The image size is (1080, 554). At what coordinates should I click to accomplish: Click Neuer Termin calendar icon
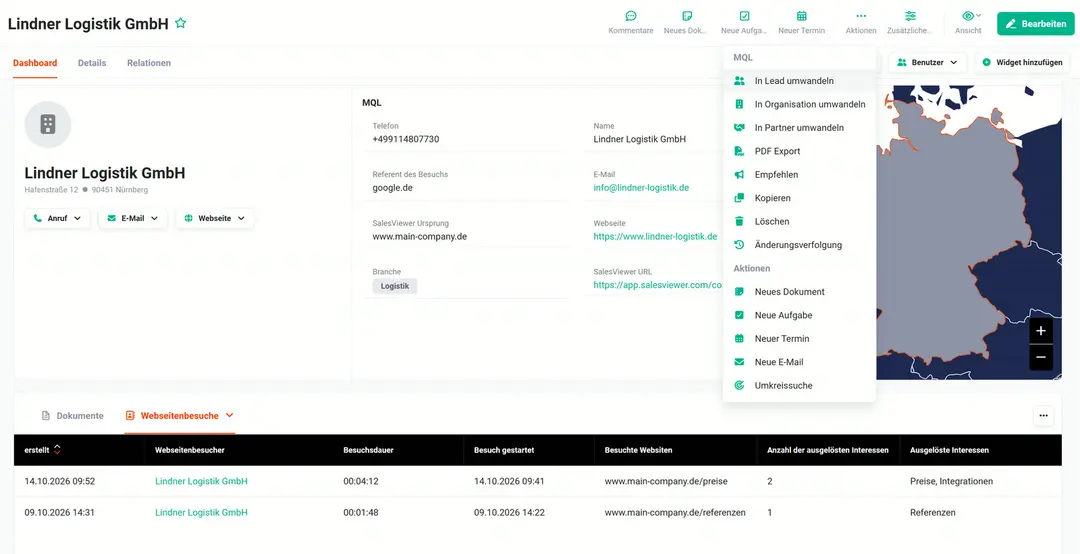point(802,17)
